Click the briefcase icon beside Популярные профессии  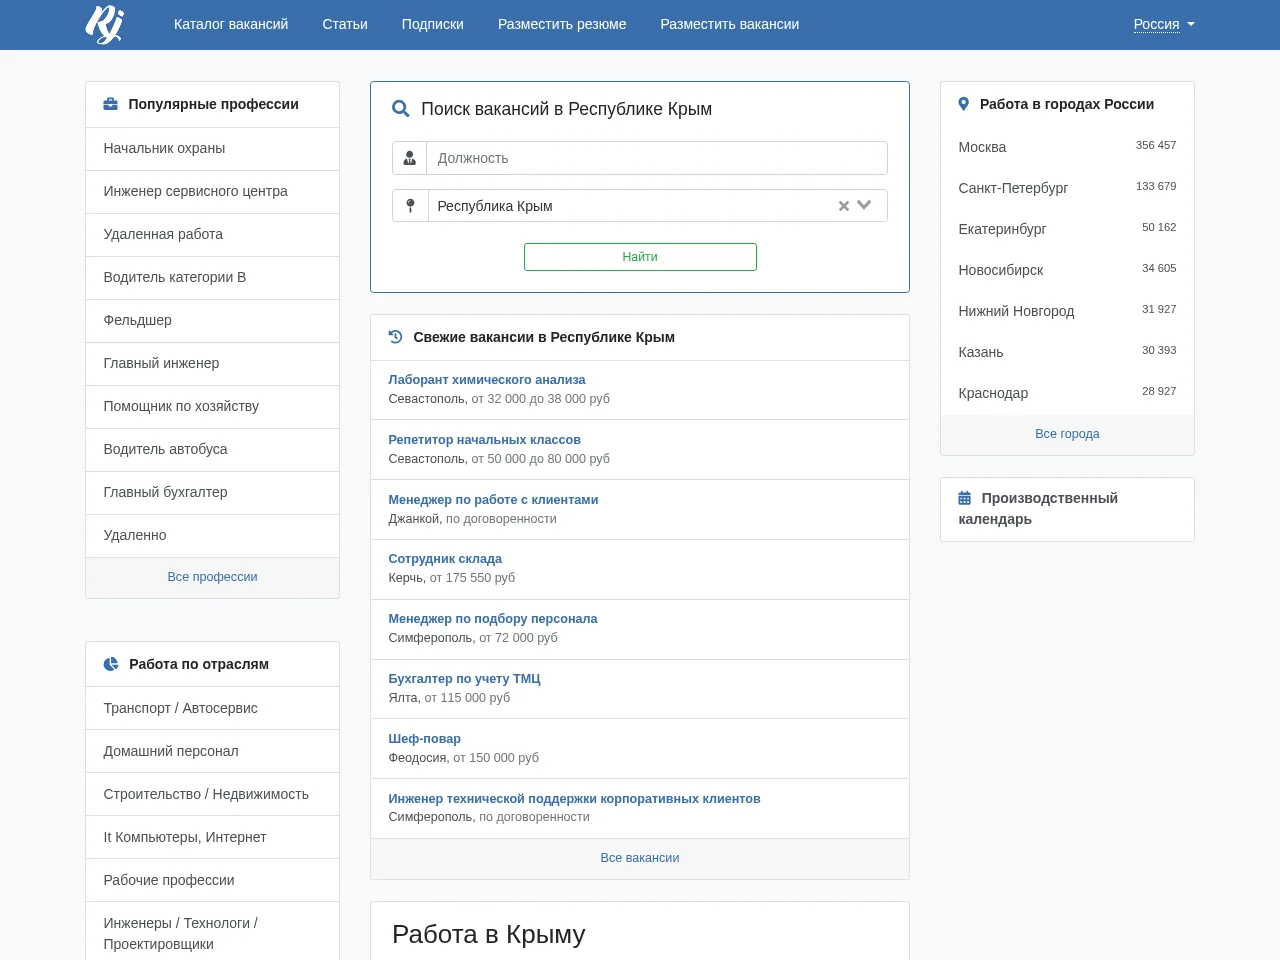pos(111,104)
